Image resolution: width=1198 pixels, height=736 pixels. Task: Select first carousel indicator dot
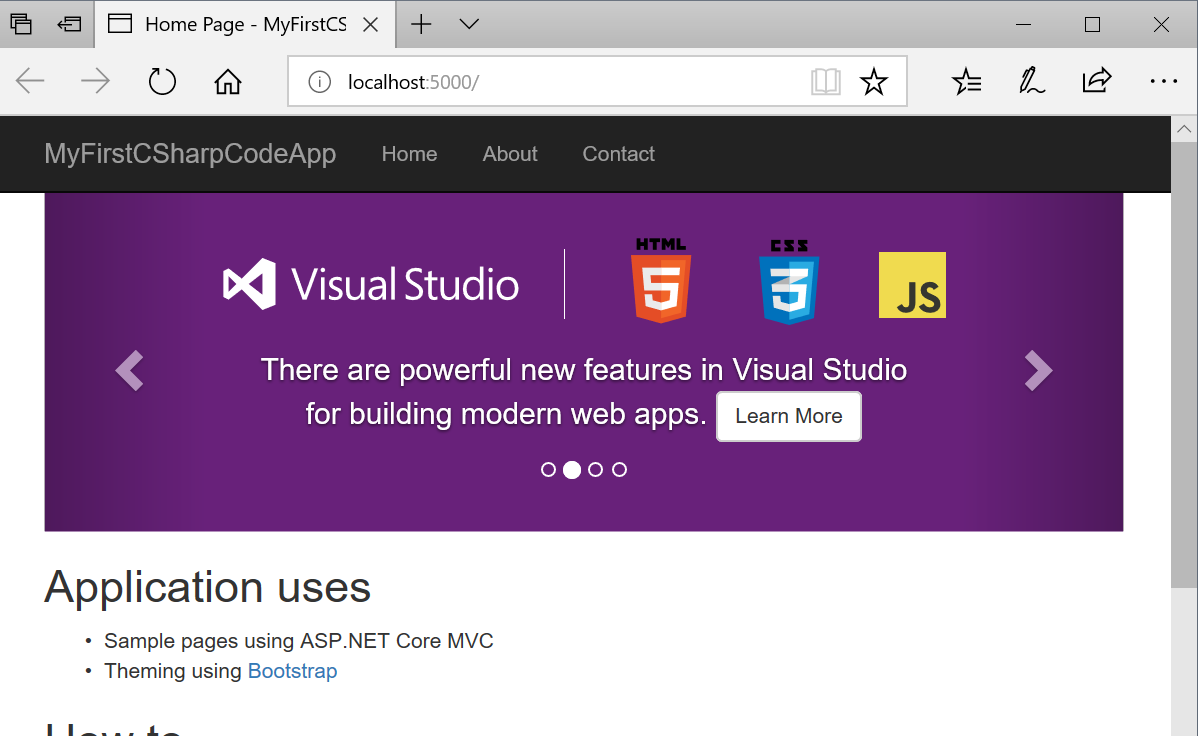(x=548, y=469)
